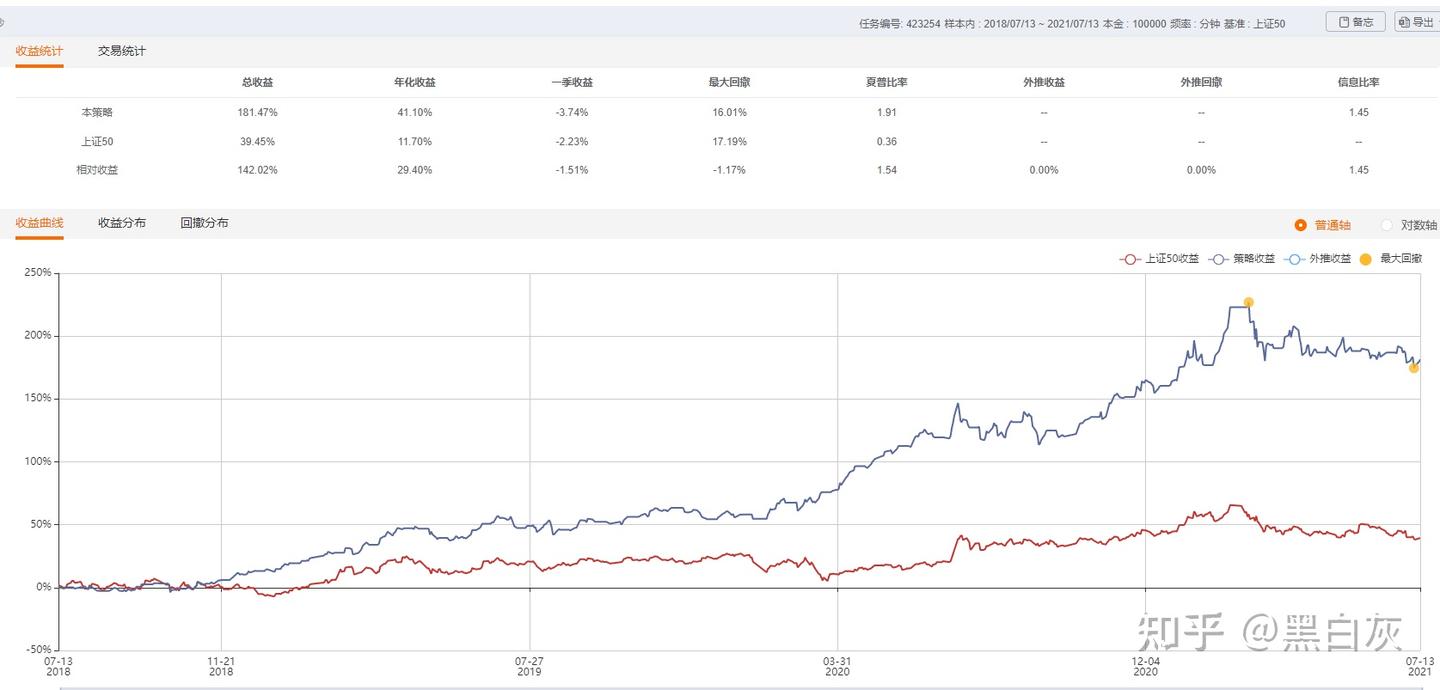Click the drawdown peak marker on the strategy curve
The image size is (1440, 690).
pos(1248,302)
